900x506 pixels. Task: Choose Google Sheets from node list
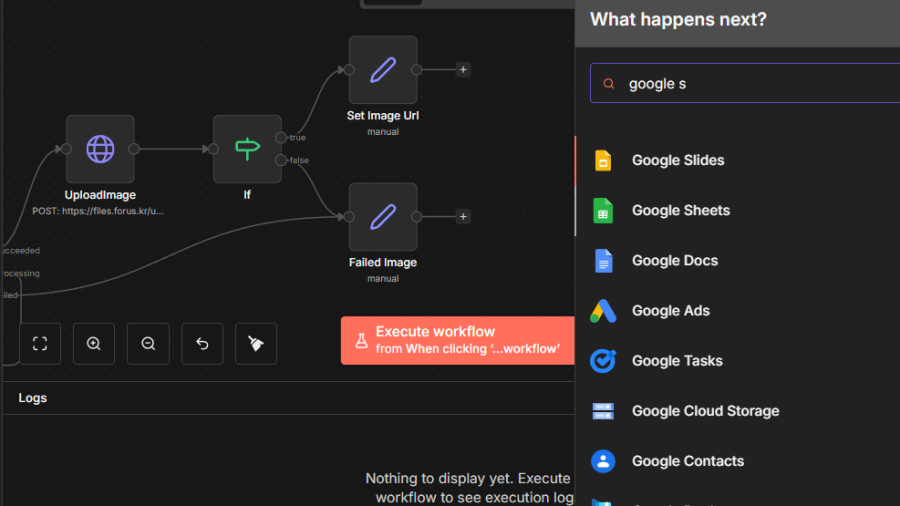tap(680, 211)
